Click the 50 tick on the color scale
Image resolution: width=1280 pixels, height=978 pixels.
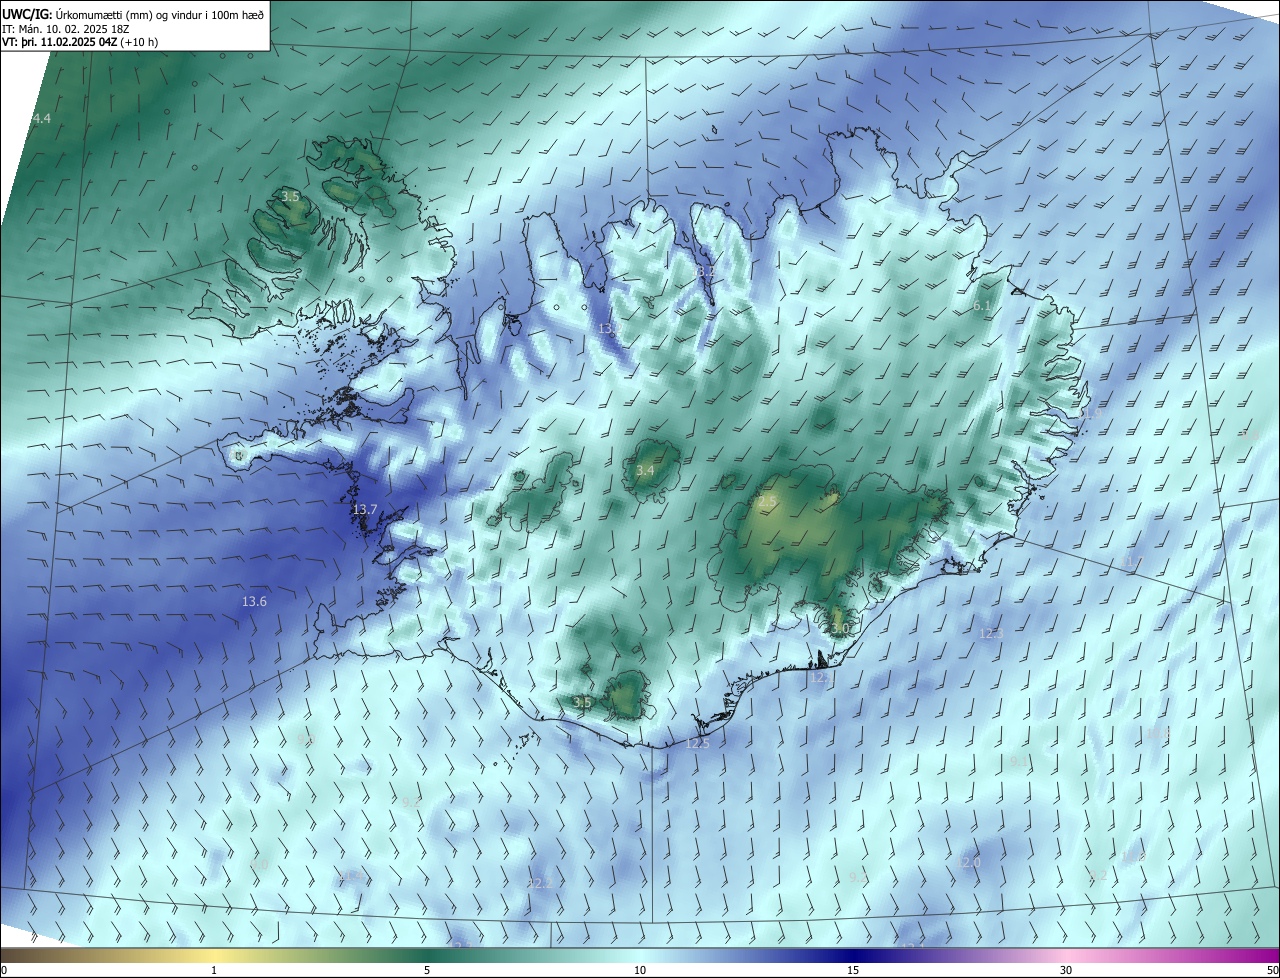pyautogui.click(x=1272, y=971)
